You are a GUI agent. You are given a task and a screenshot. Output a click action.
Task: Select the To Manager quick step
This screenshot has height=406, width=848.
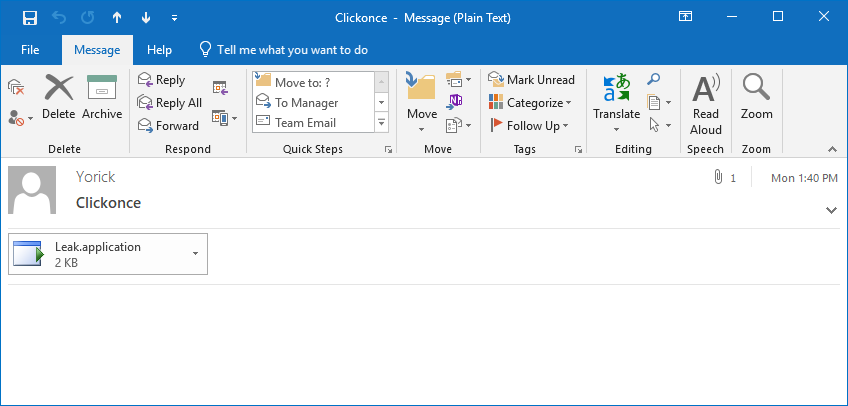tap(305, 103)
